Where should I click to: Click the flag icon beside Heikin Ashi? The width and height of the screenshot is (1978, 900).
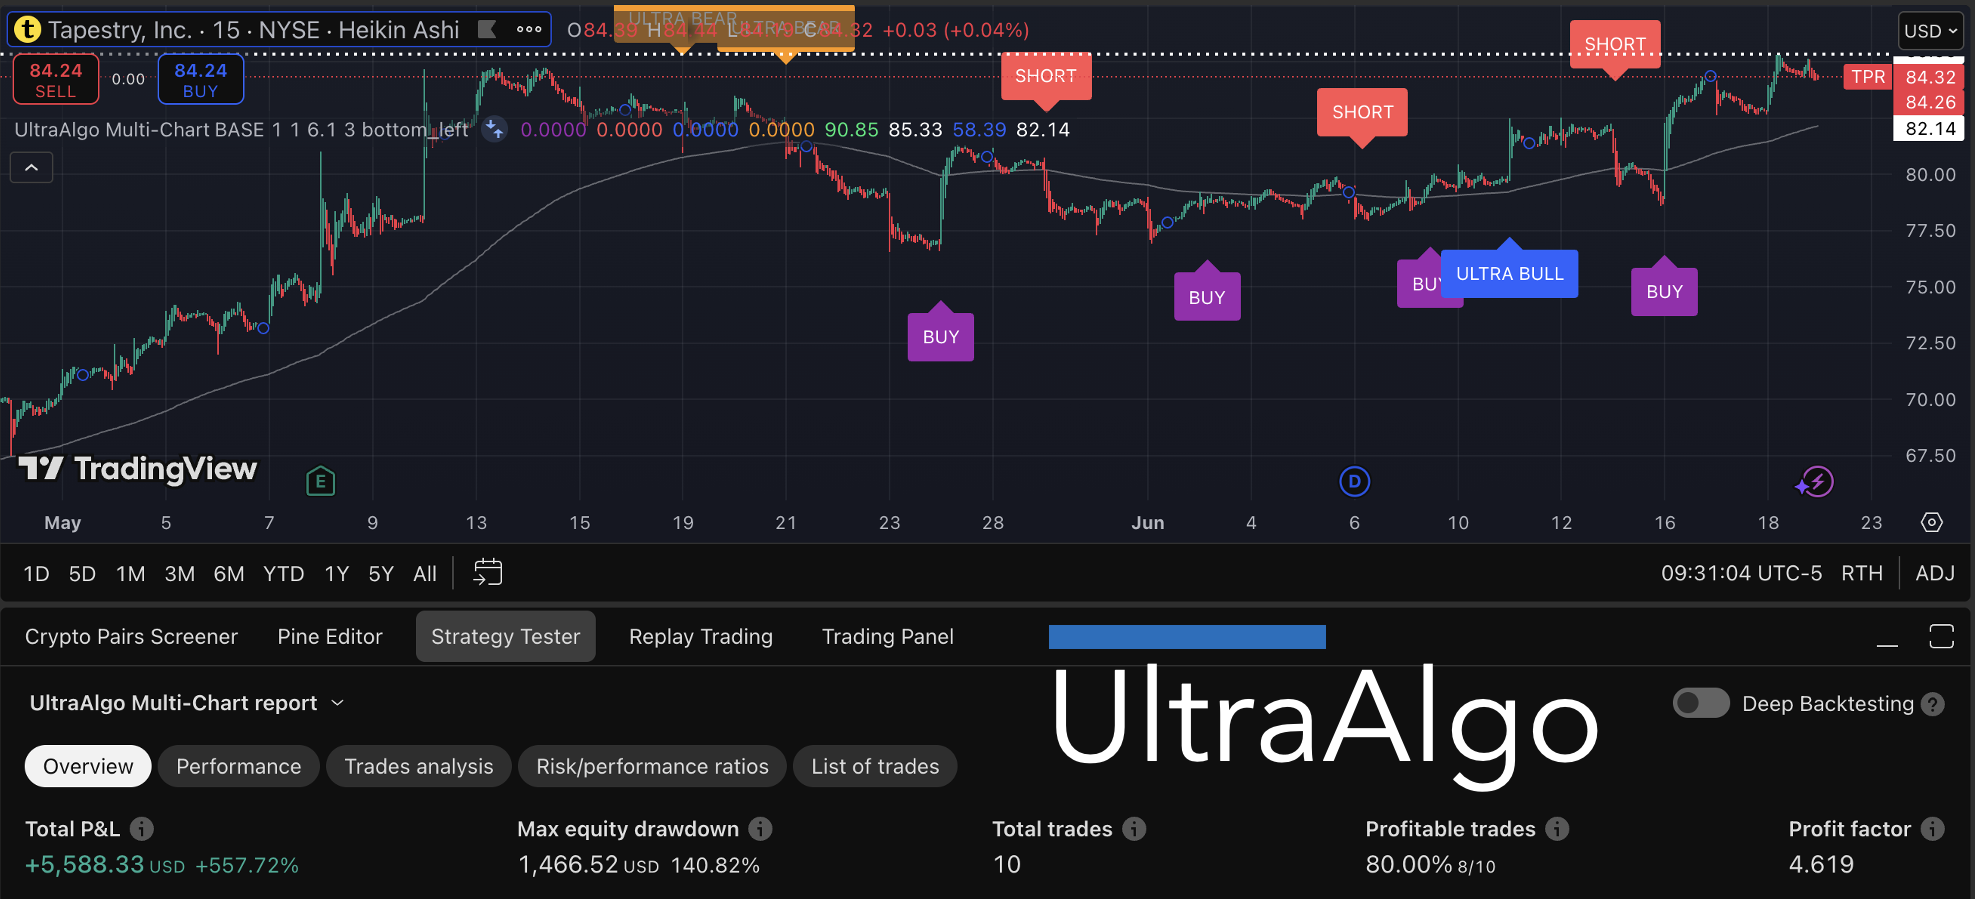tap(487, 30)
